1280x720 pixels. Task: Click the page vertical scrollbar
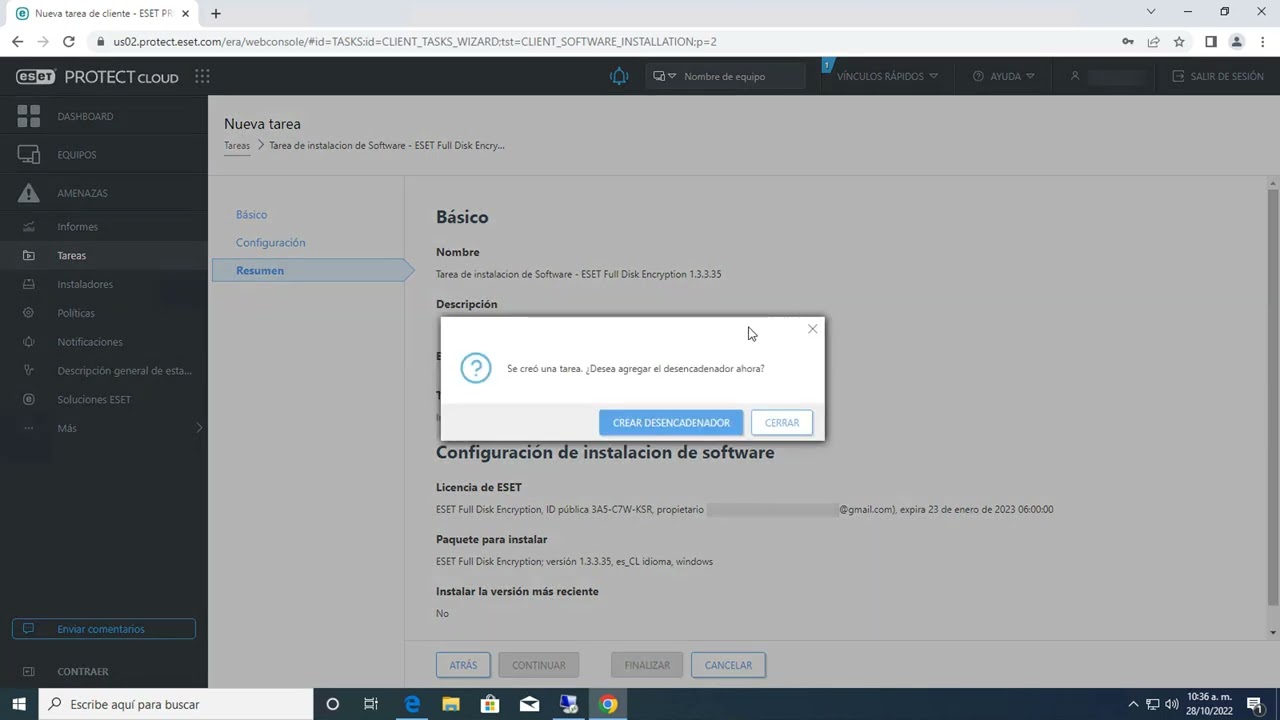(x=1273, y=396)
